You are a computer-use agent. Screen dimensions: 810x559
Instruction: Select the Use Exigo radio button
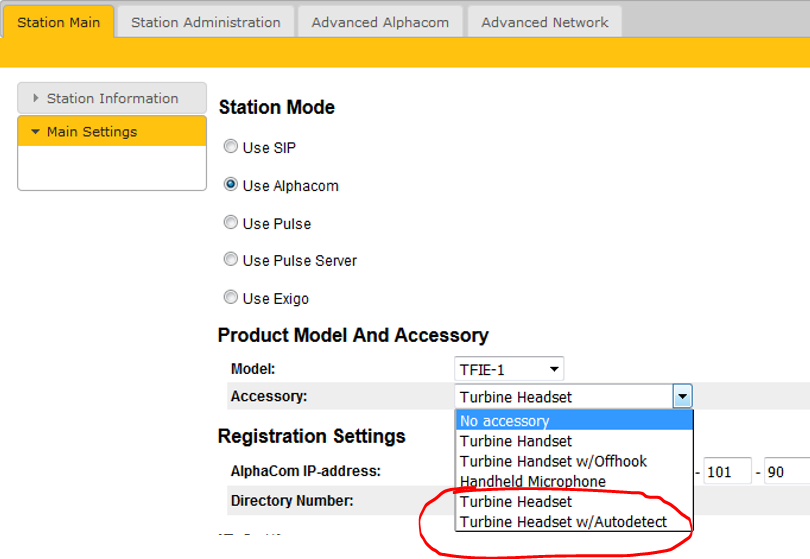231,298
